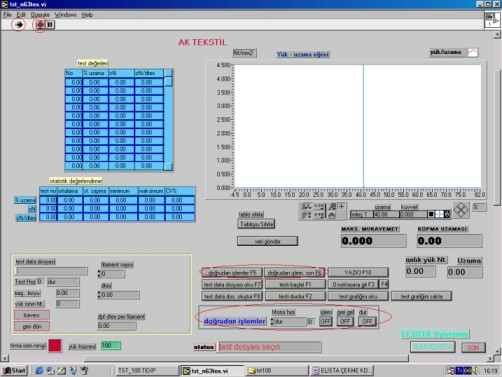Viewport: 502px width, 377px height.
Task: Toggle the geri dön button
Action: [32, 326]
